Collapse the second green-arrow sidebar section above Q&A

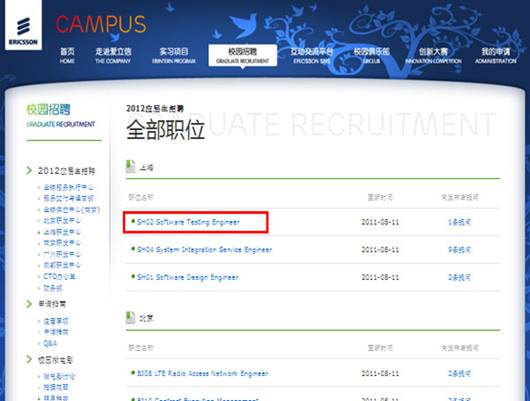29,304
